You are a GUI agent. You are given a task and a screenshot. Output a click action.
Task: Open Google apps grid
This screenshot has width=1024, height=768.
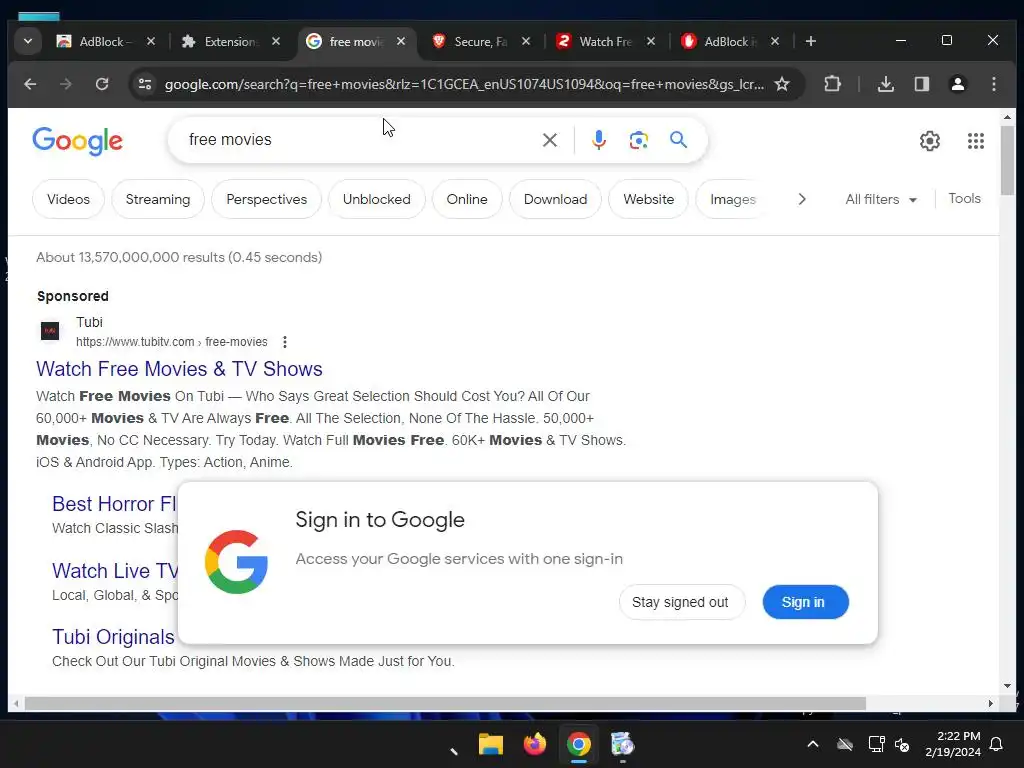tap(976, 141)
